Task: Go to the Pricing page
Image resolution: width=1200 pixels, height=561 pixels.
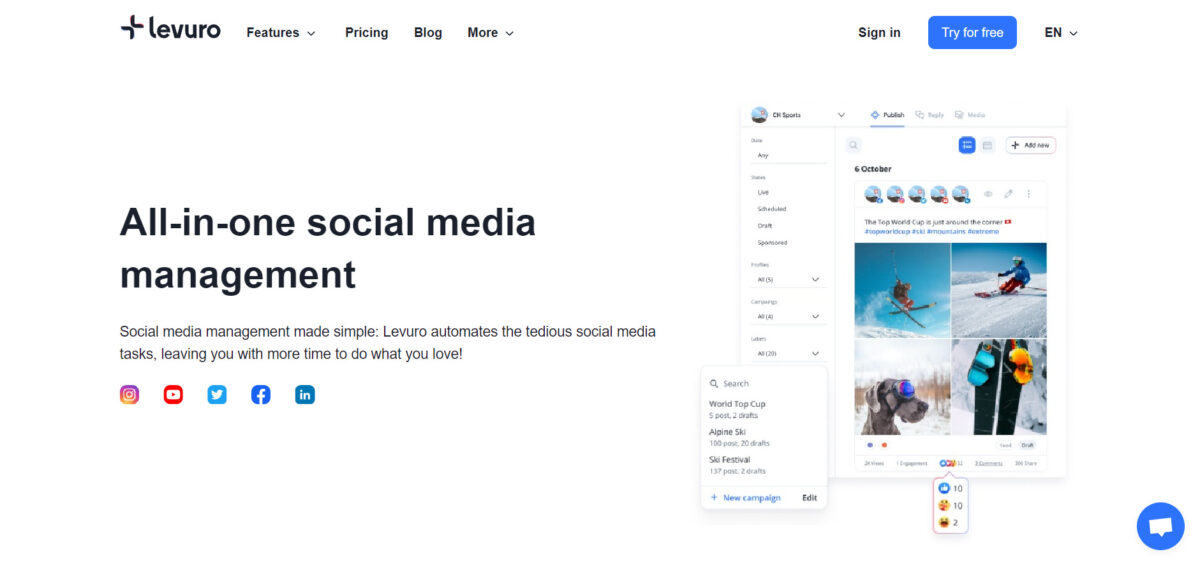Action: coord(366,32)
